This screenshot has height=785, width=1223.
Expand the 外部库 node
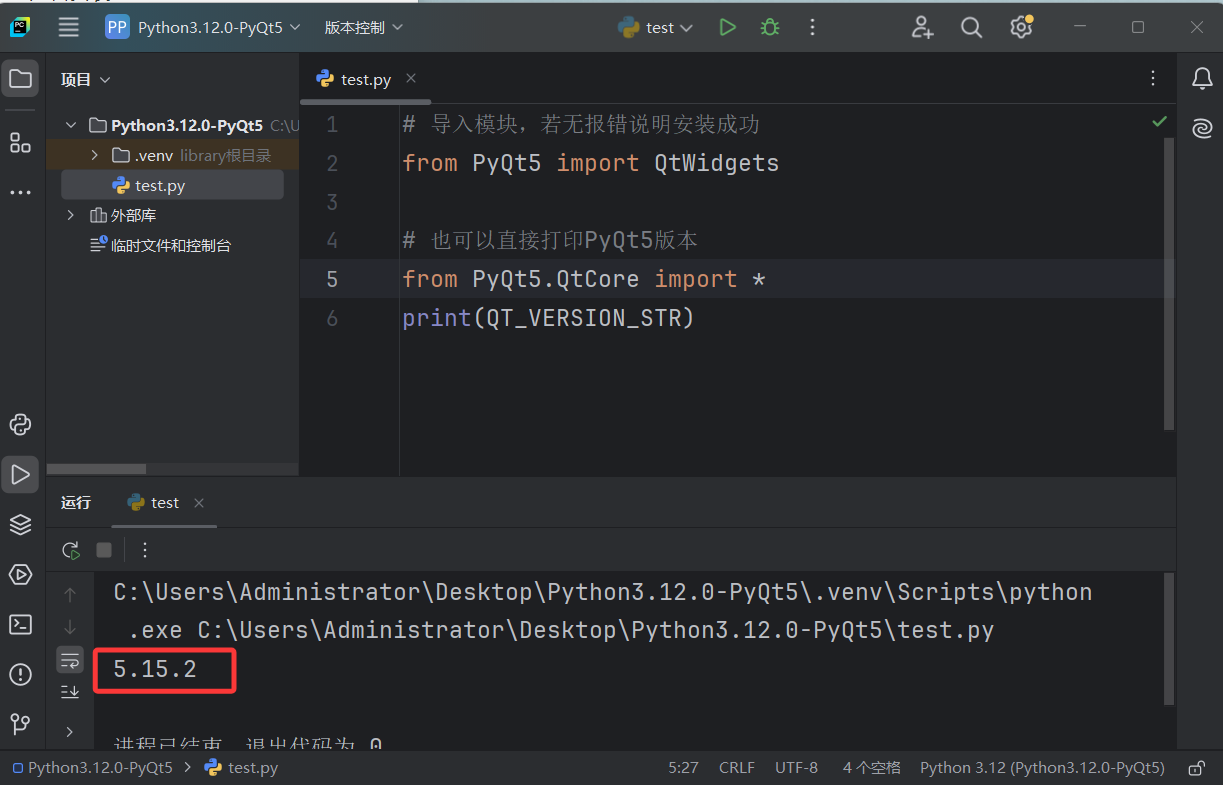(71, 215)
